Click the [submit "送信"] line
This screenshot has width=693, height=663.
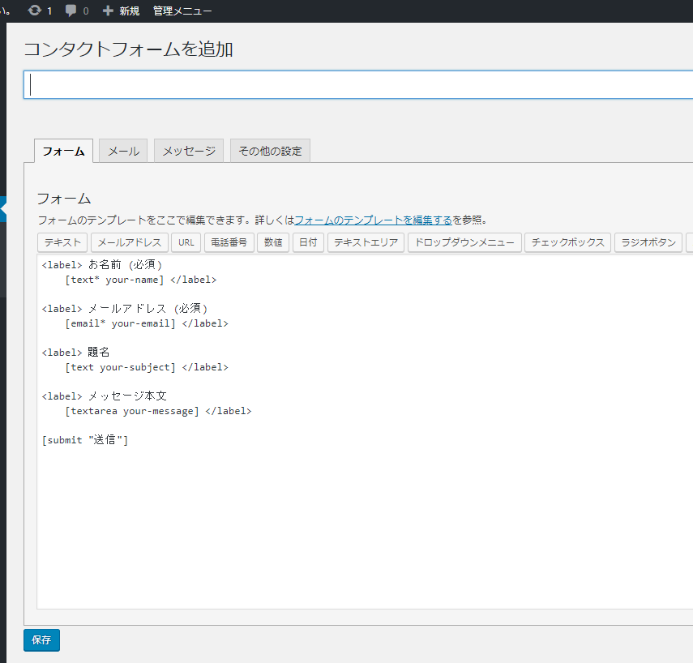(85, 440)
